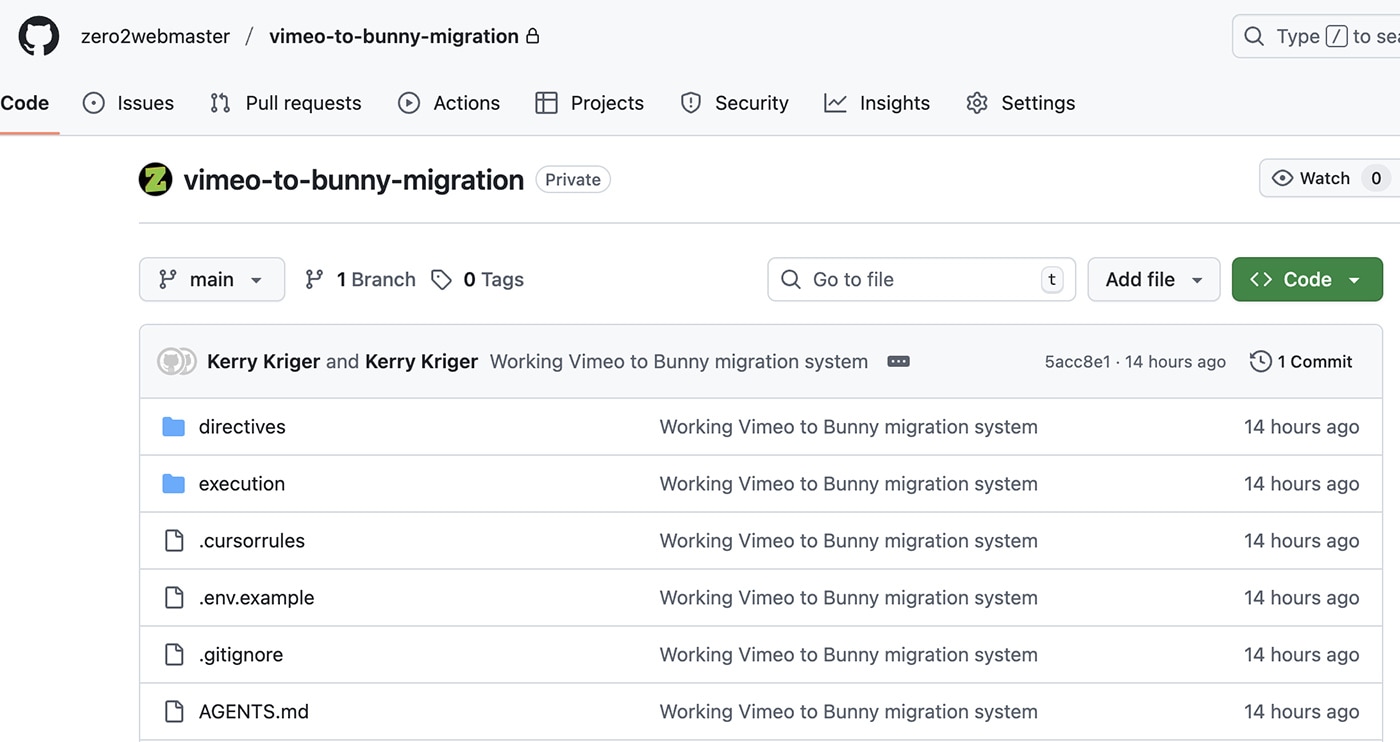Click the tag icon beside Tags
This screenshot has height=742, width=1400.
pos(441,280)
